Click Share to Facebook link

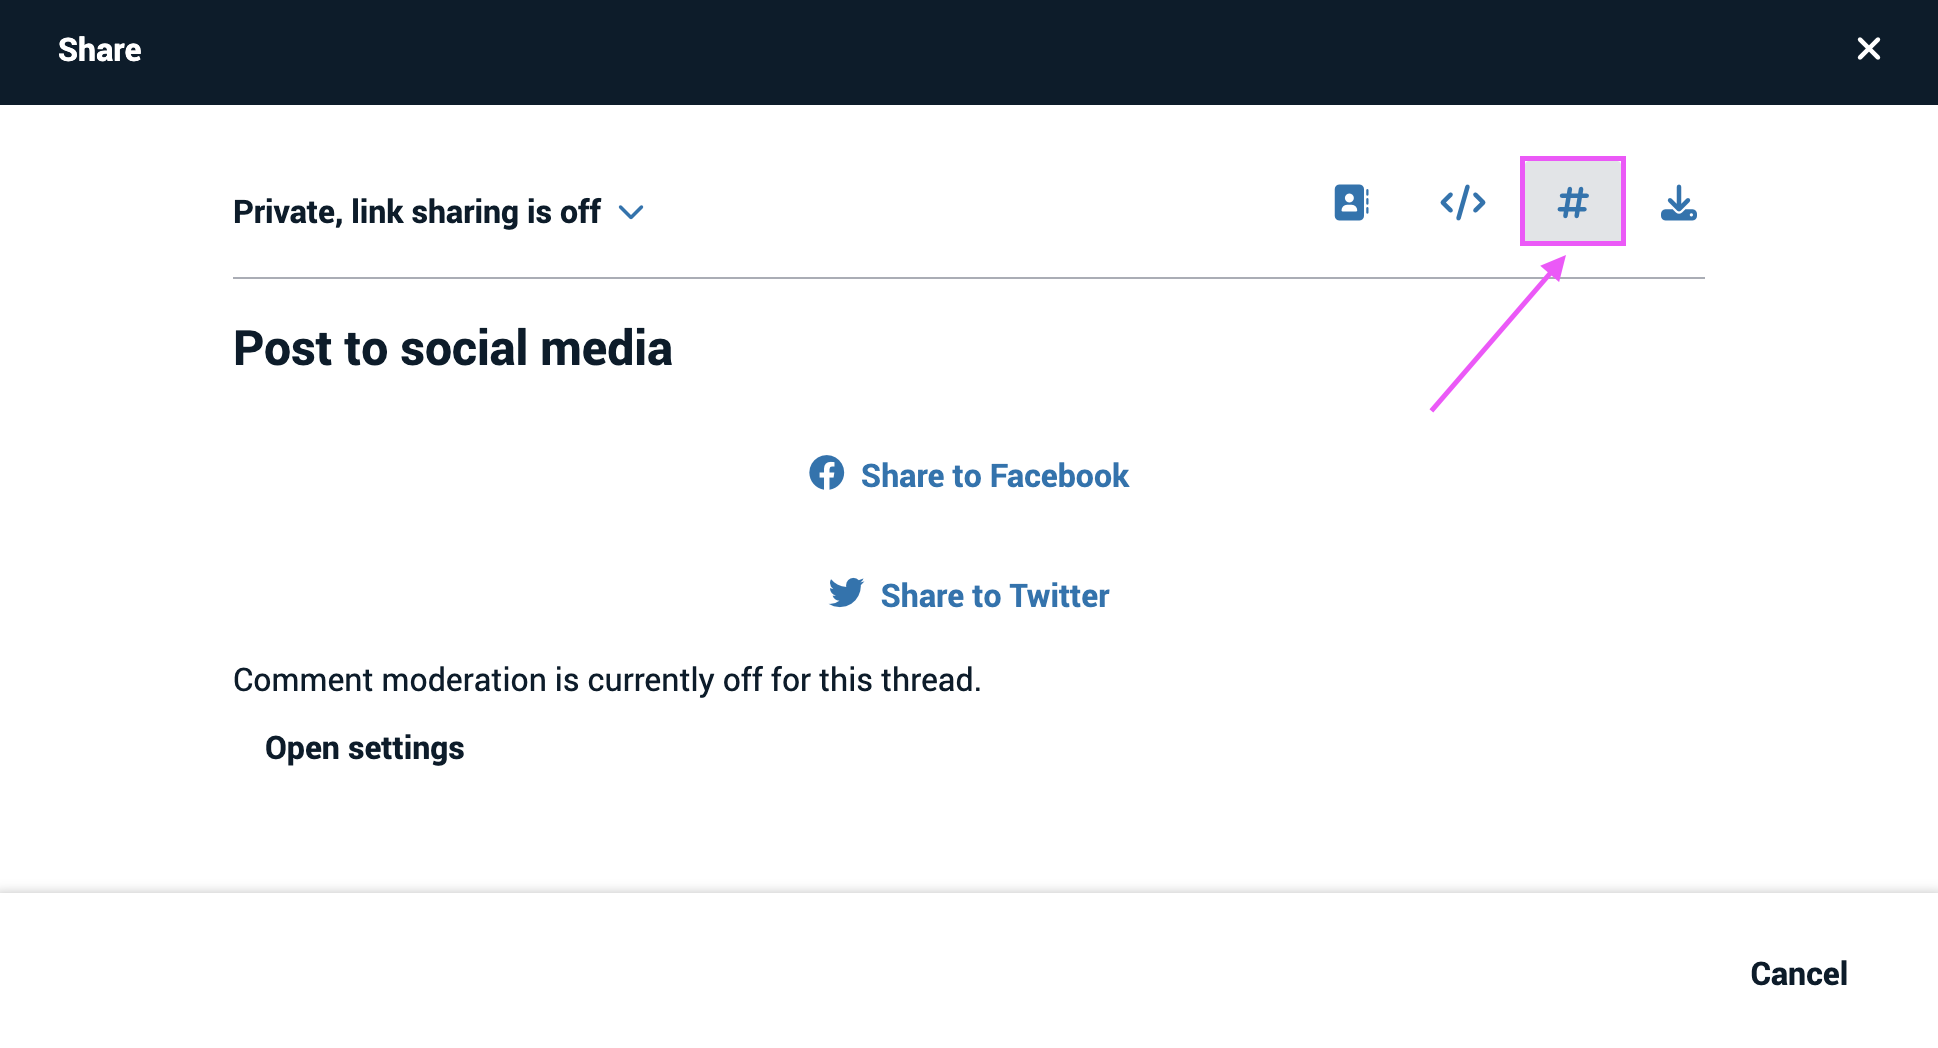pyautogui.click(x=969, y=475)
